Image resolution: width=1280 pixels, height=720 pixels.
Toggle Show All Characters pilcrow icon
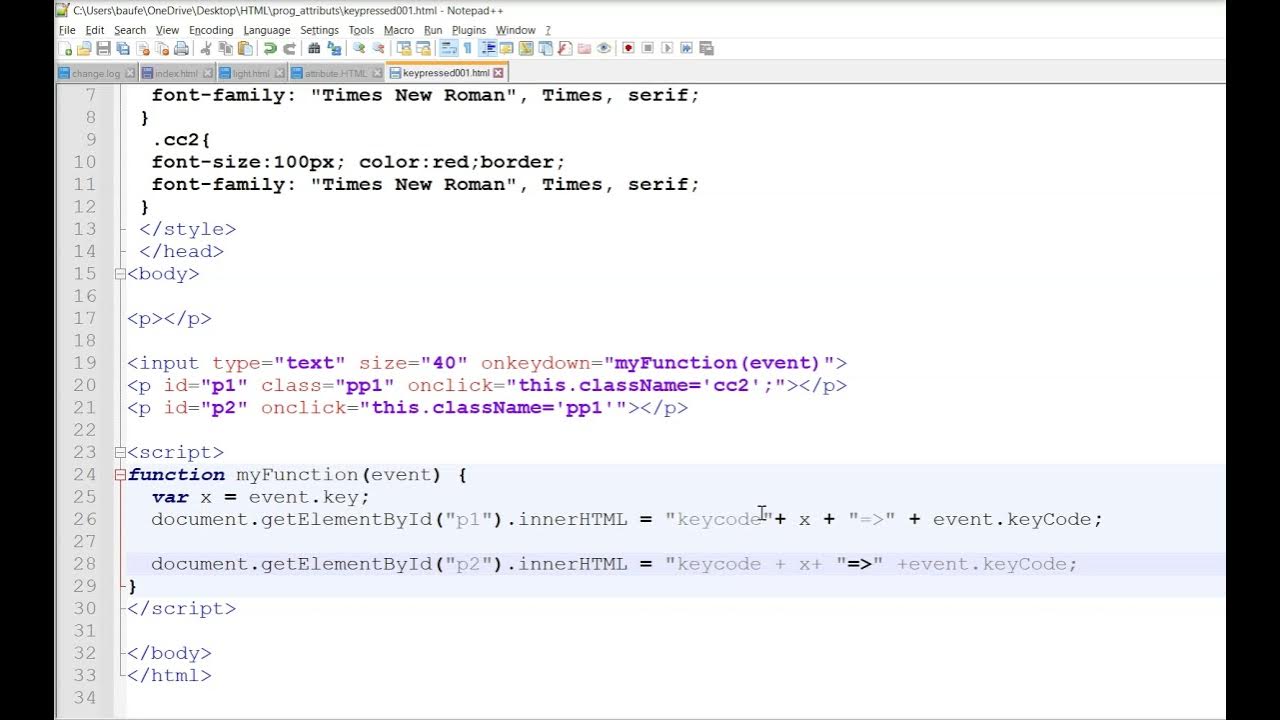pyautogui.click(x=468, y=48)
